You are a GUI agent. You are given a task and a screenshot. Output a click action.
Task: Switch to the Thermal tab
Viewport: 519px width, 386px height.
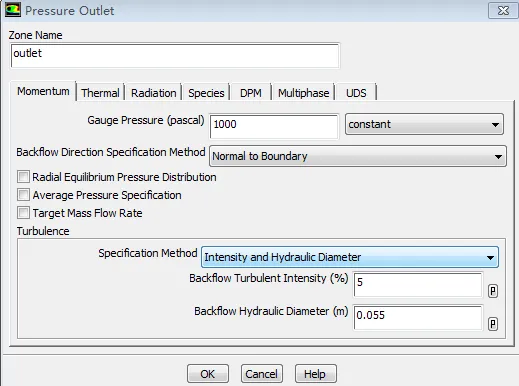(100, 93)
